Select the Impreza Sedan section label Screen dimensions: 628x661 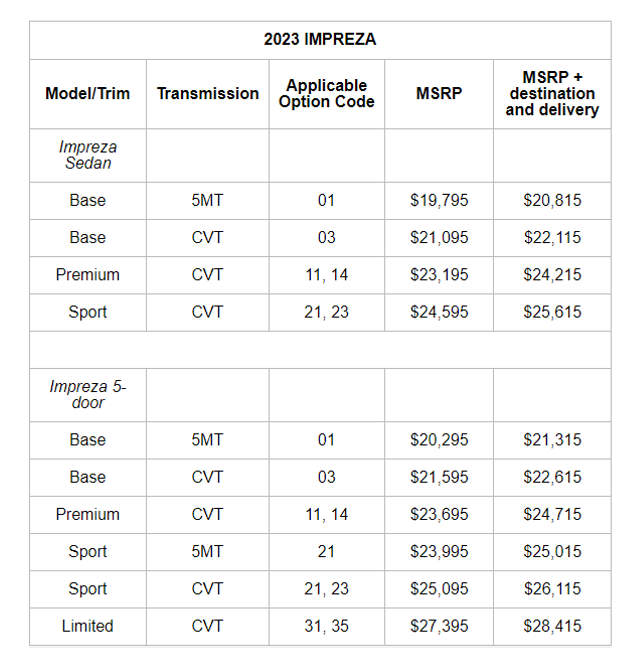(x=88, y=155)
